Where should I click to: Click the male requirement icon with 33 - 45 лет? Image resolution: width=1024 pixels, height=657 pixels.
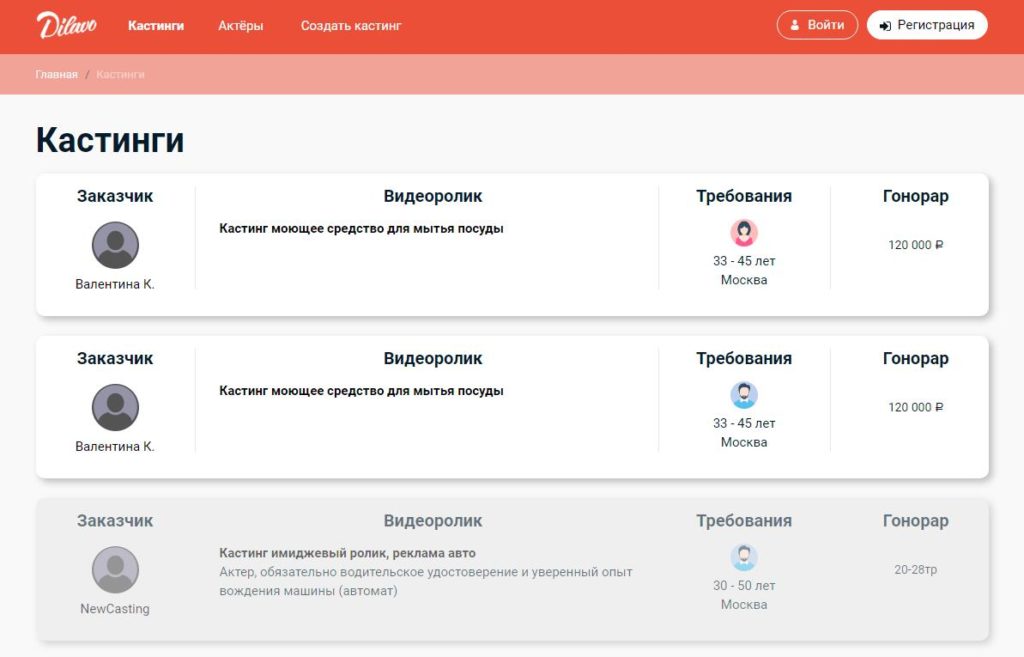click(x=744, y=395)
